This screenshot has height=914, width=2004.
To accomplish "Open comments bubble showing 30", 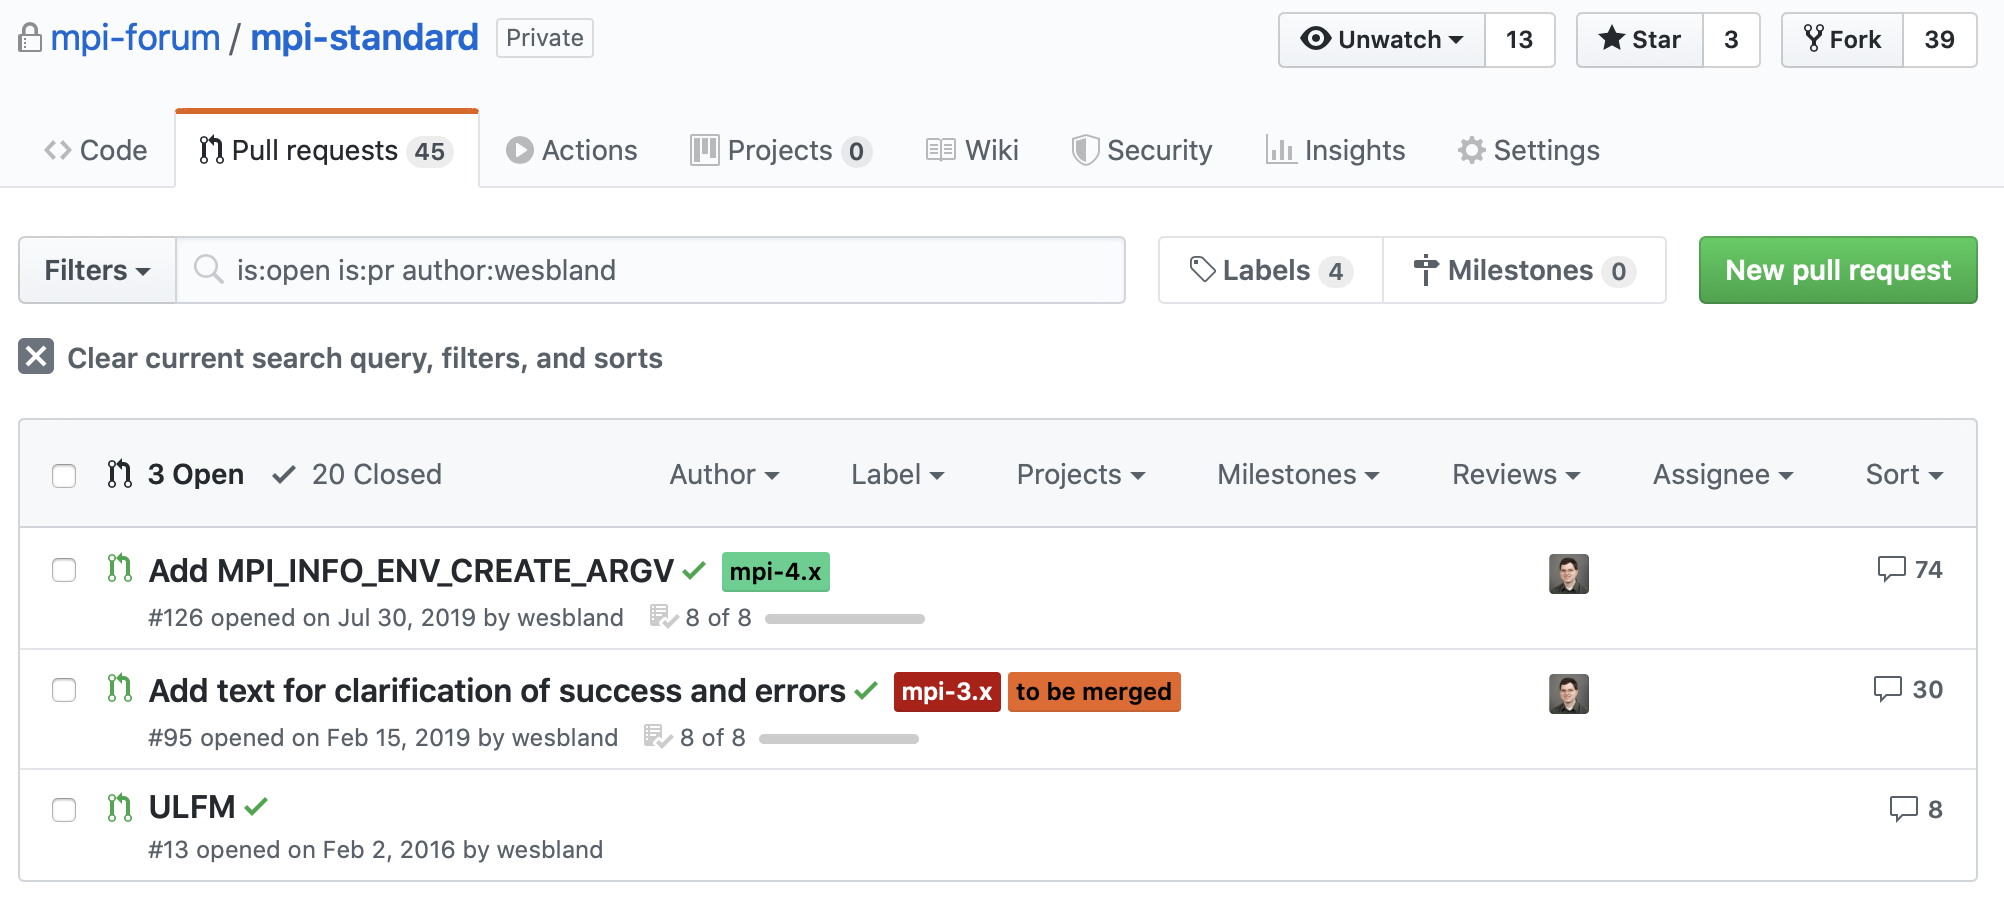I will (1907, 689).
